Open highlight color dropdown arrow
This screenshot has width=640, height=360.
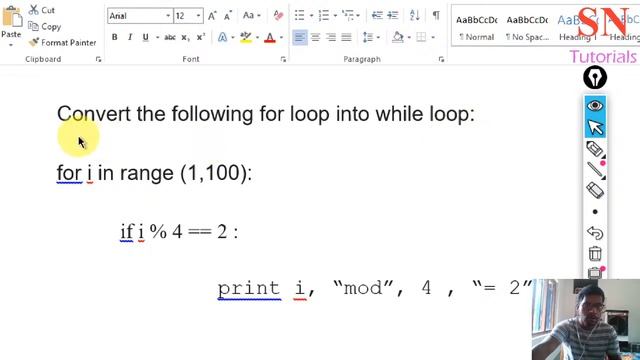[257, 38]
